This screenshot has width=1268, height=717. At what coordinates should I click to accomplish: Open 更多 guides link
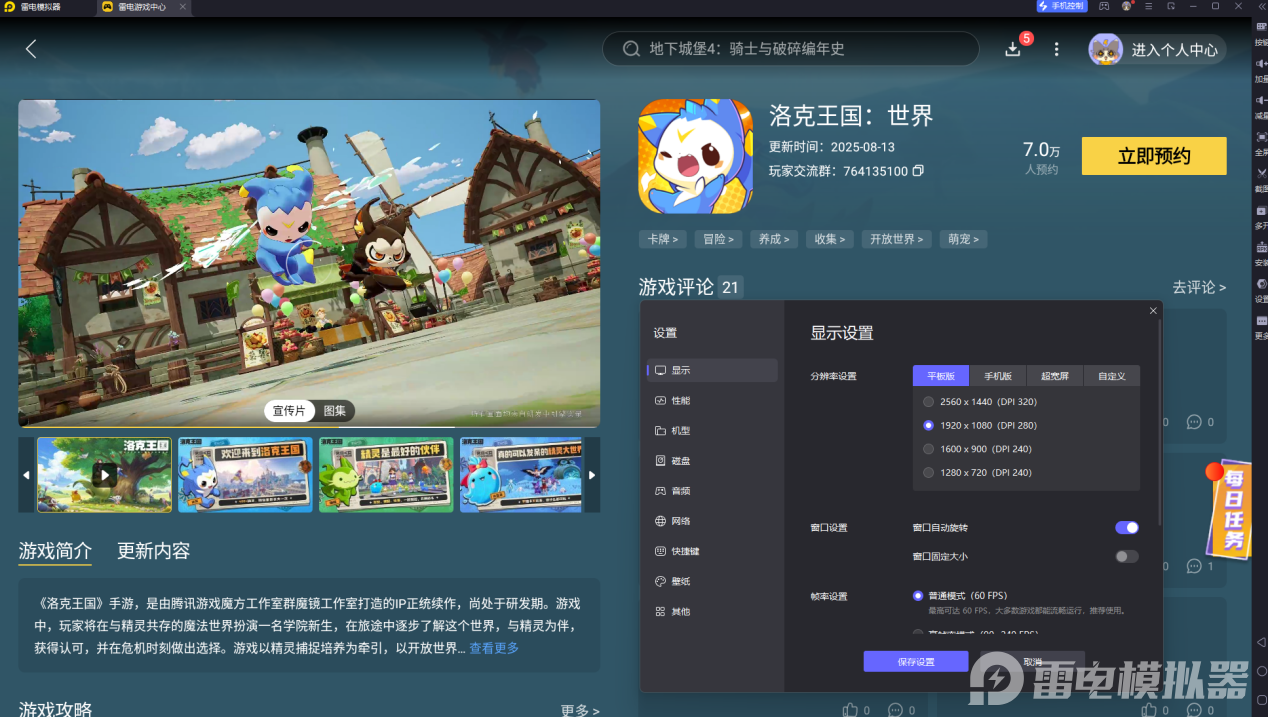click(x=580, y=710)
